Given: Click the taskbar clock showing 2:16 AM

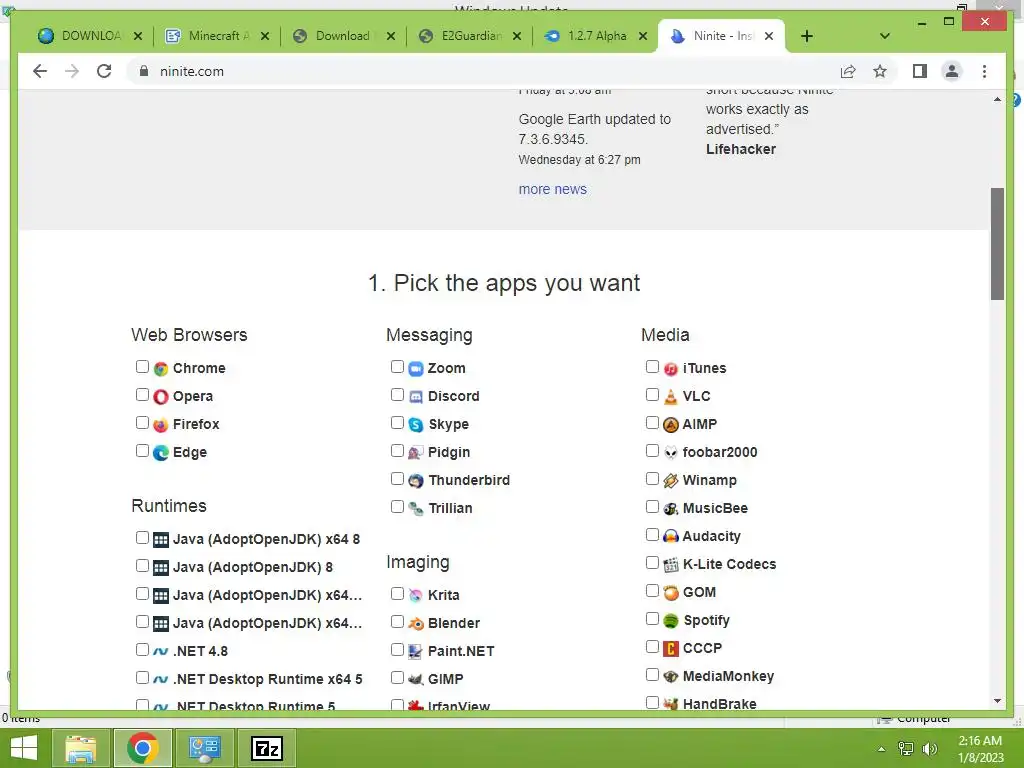Looking at the screenshot, I should pyautogui.click(x=980, y=749).
